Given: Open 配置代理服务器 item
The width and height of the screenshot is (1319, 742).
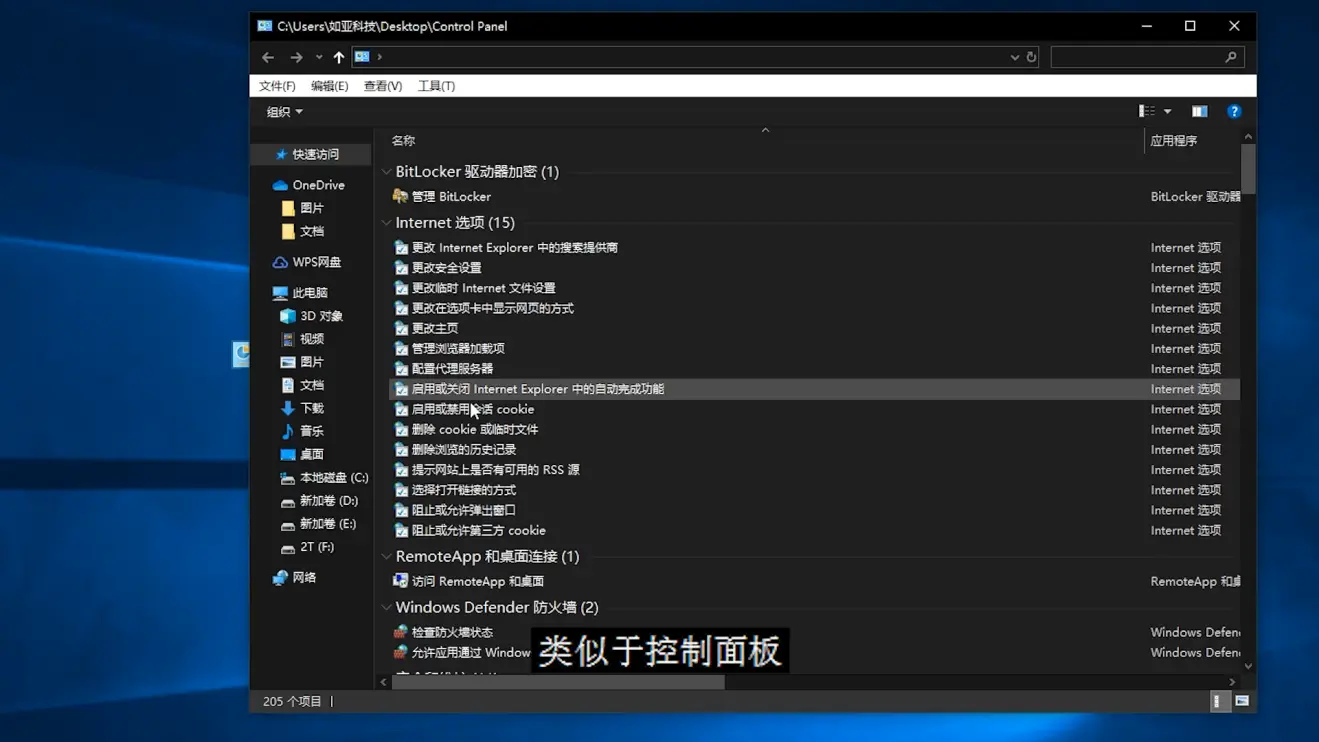Looking at the screenshot, I should [x=452, y=369].
